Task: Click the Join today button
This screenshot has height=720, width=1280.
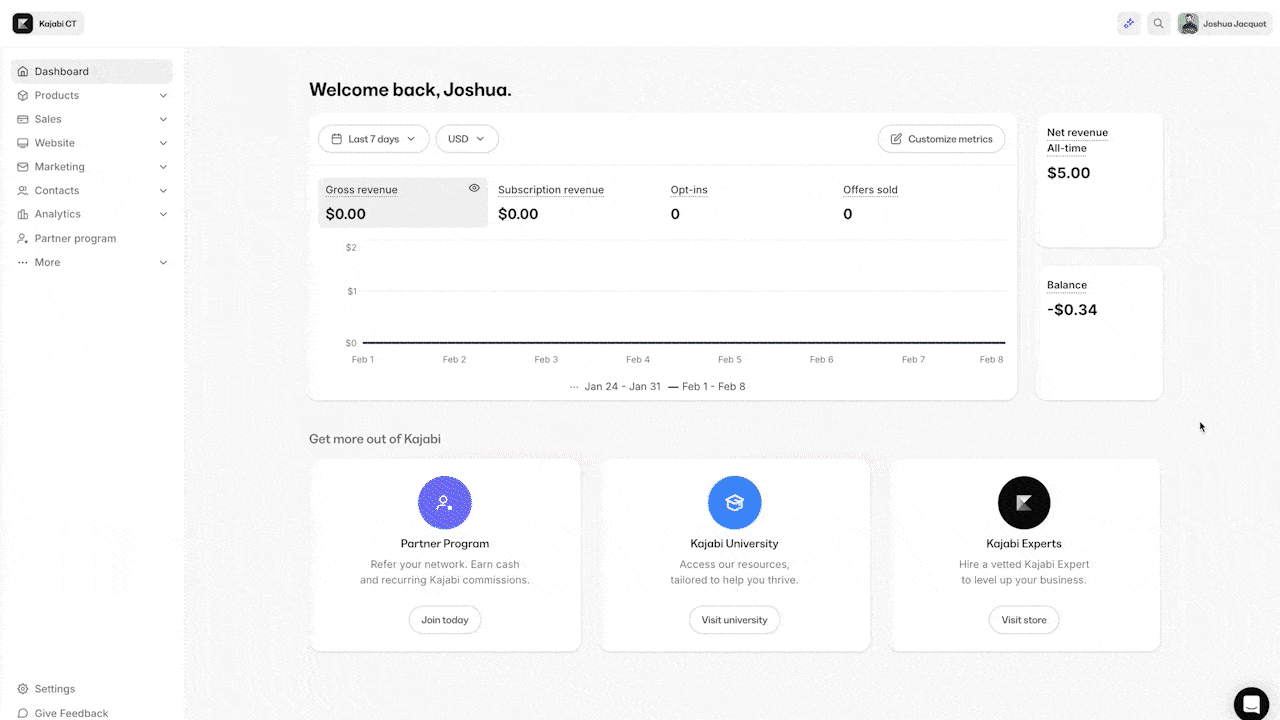Action: [x=445, y=620]
